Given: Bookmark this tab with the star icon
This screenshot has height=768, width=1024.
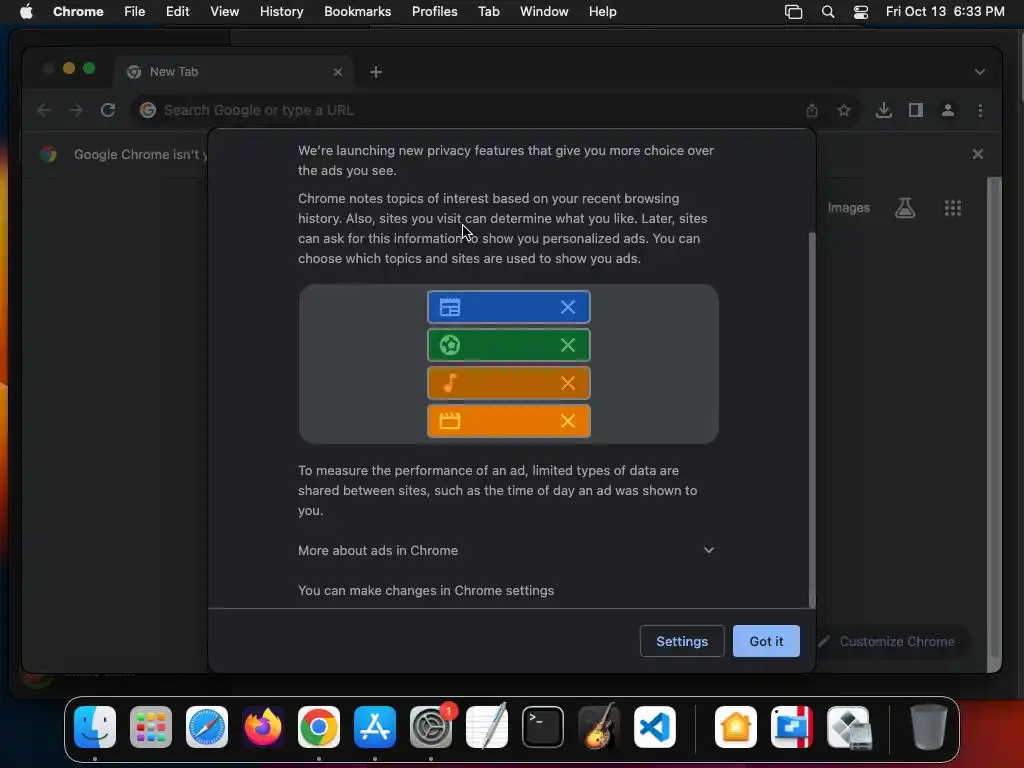Looking at the screenshot, I should (844, 110).
